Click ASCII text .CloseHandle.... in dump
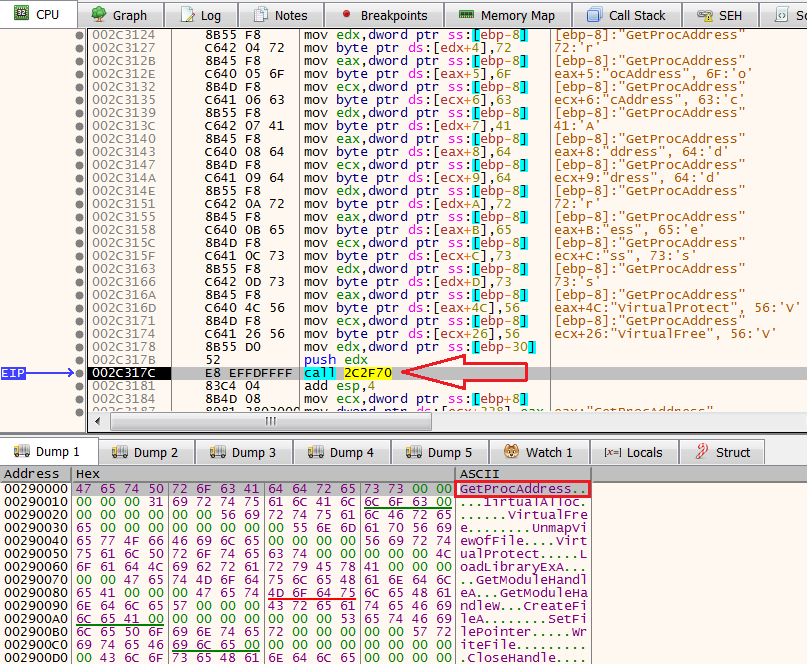This screenshot has height=664, width=807. point(523,658)
